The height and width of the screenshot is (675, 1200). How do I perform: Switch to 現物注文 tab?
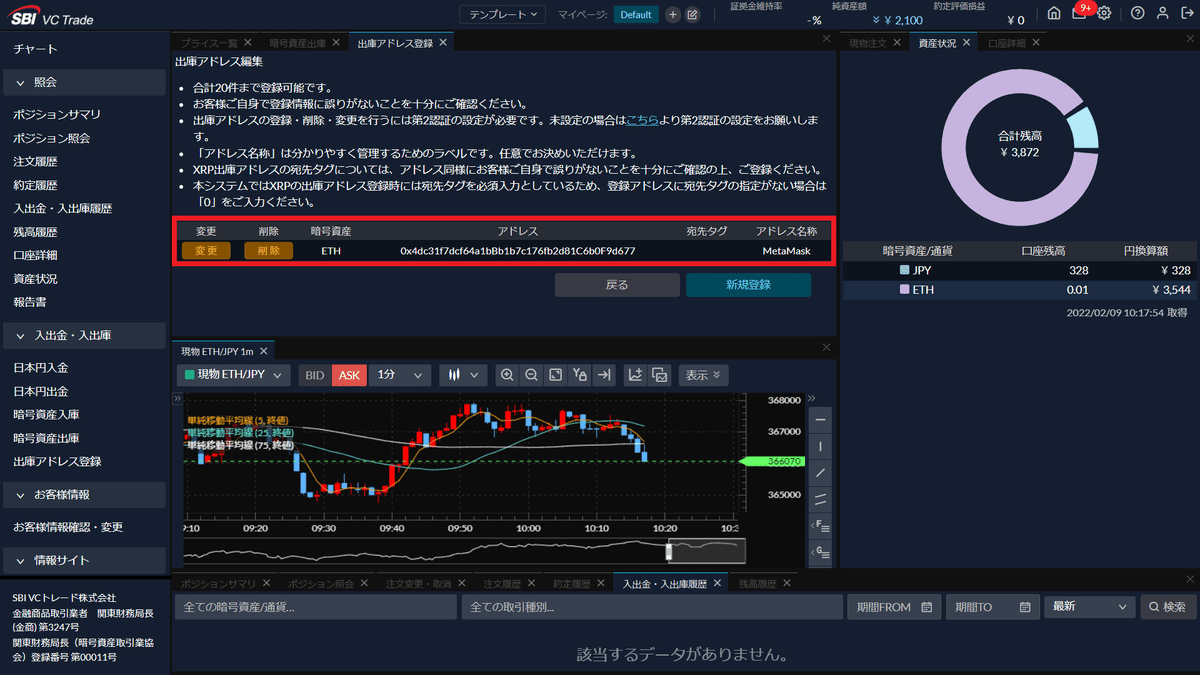(868, 43)
